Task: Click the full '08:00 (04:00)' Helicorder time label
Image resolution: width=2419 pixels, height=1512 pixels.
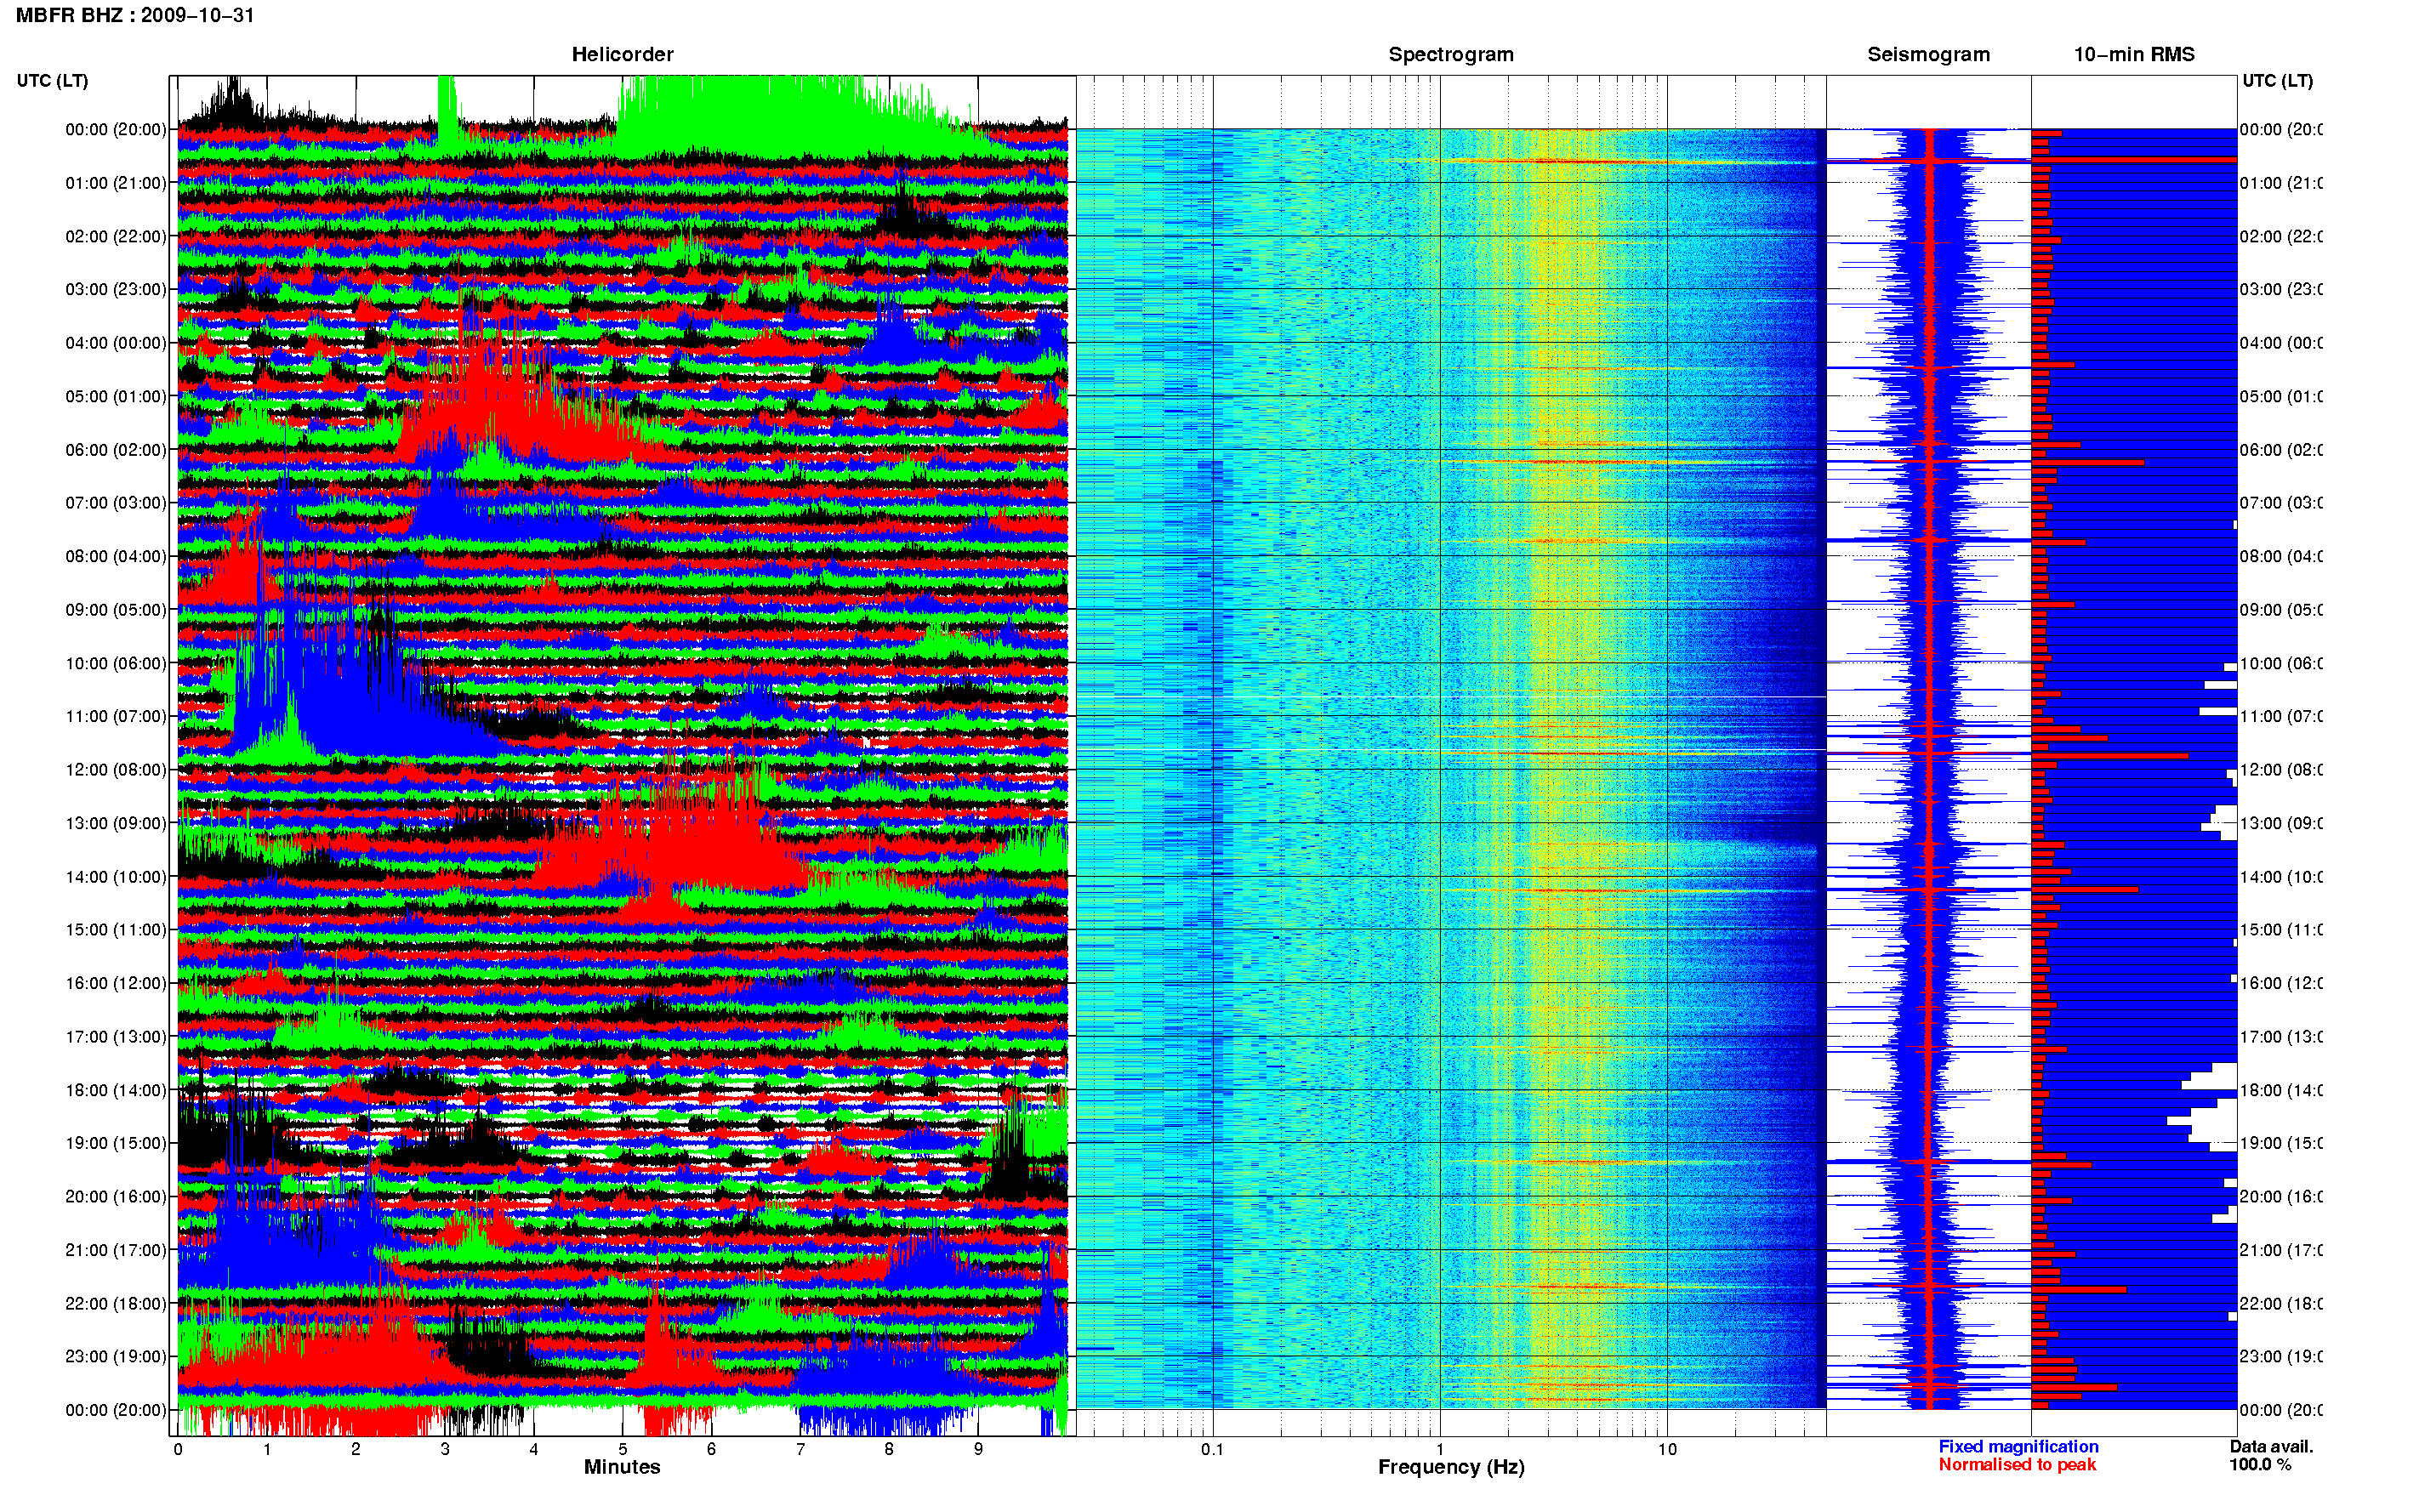Action: pos(116,557)
